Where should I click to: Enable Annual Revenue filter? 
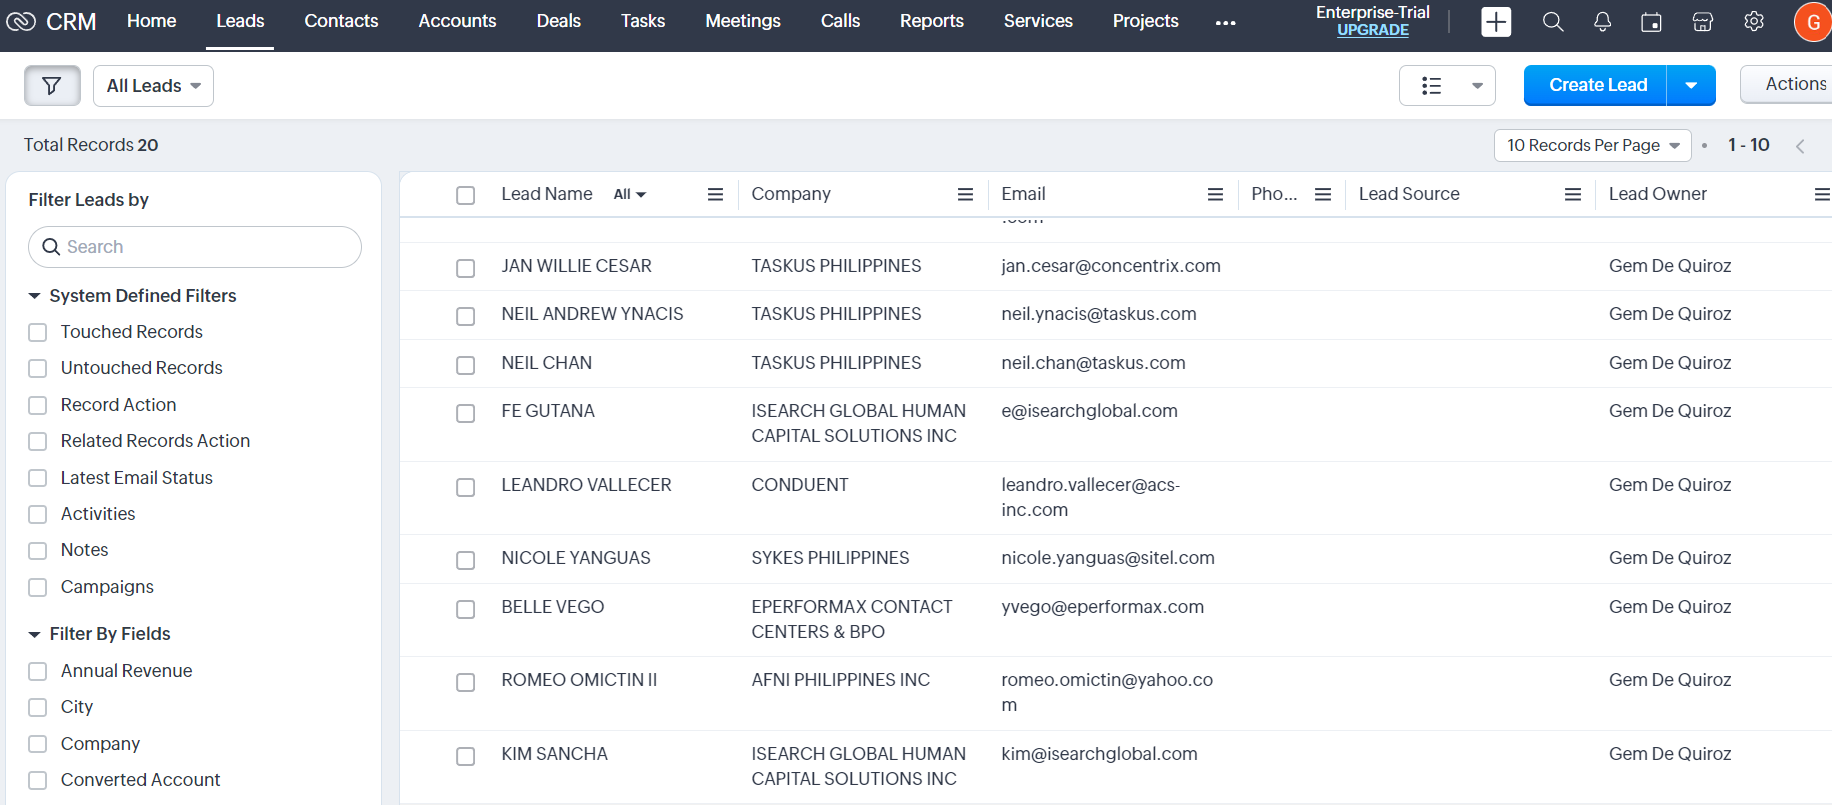coord(38,671)
